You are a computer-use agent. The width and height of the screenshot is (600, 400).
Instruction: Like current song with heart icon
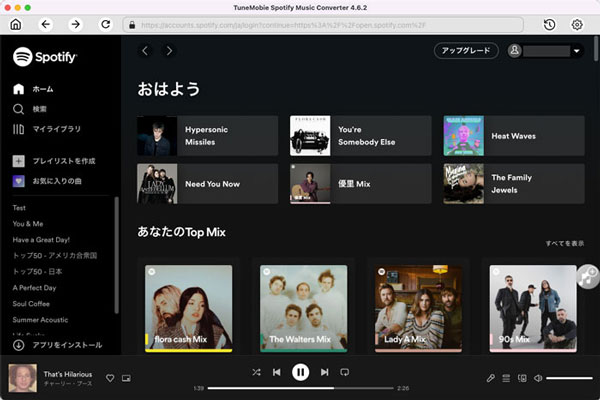click(110, 378)
